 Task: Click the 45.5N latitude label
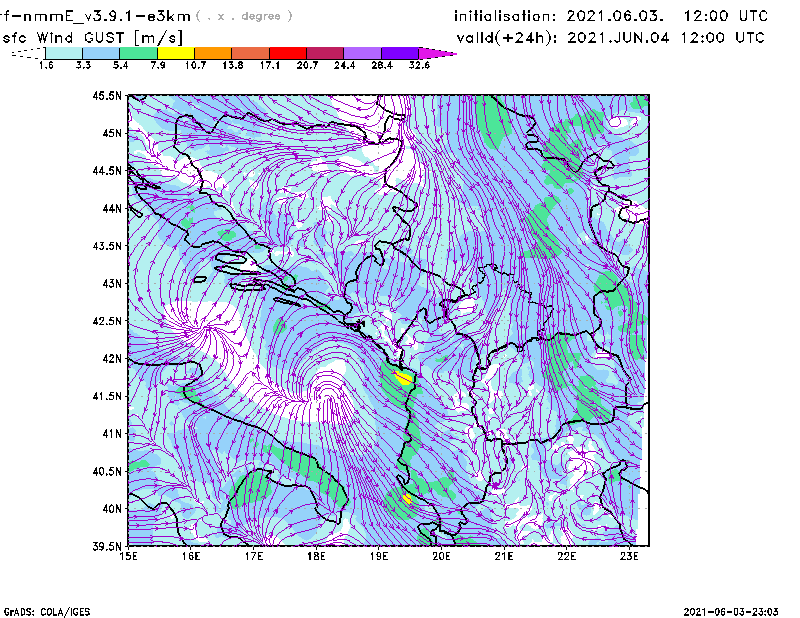point(107,95)
